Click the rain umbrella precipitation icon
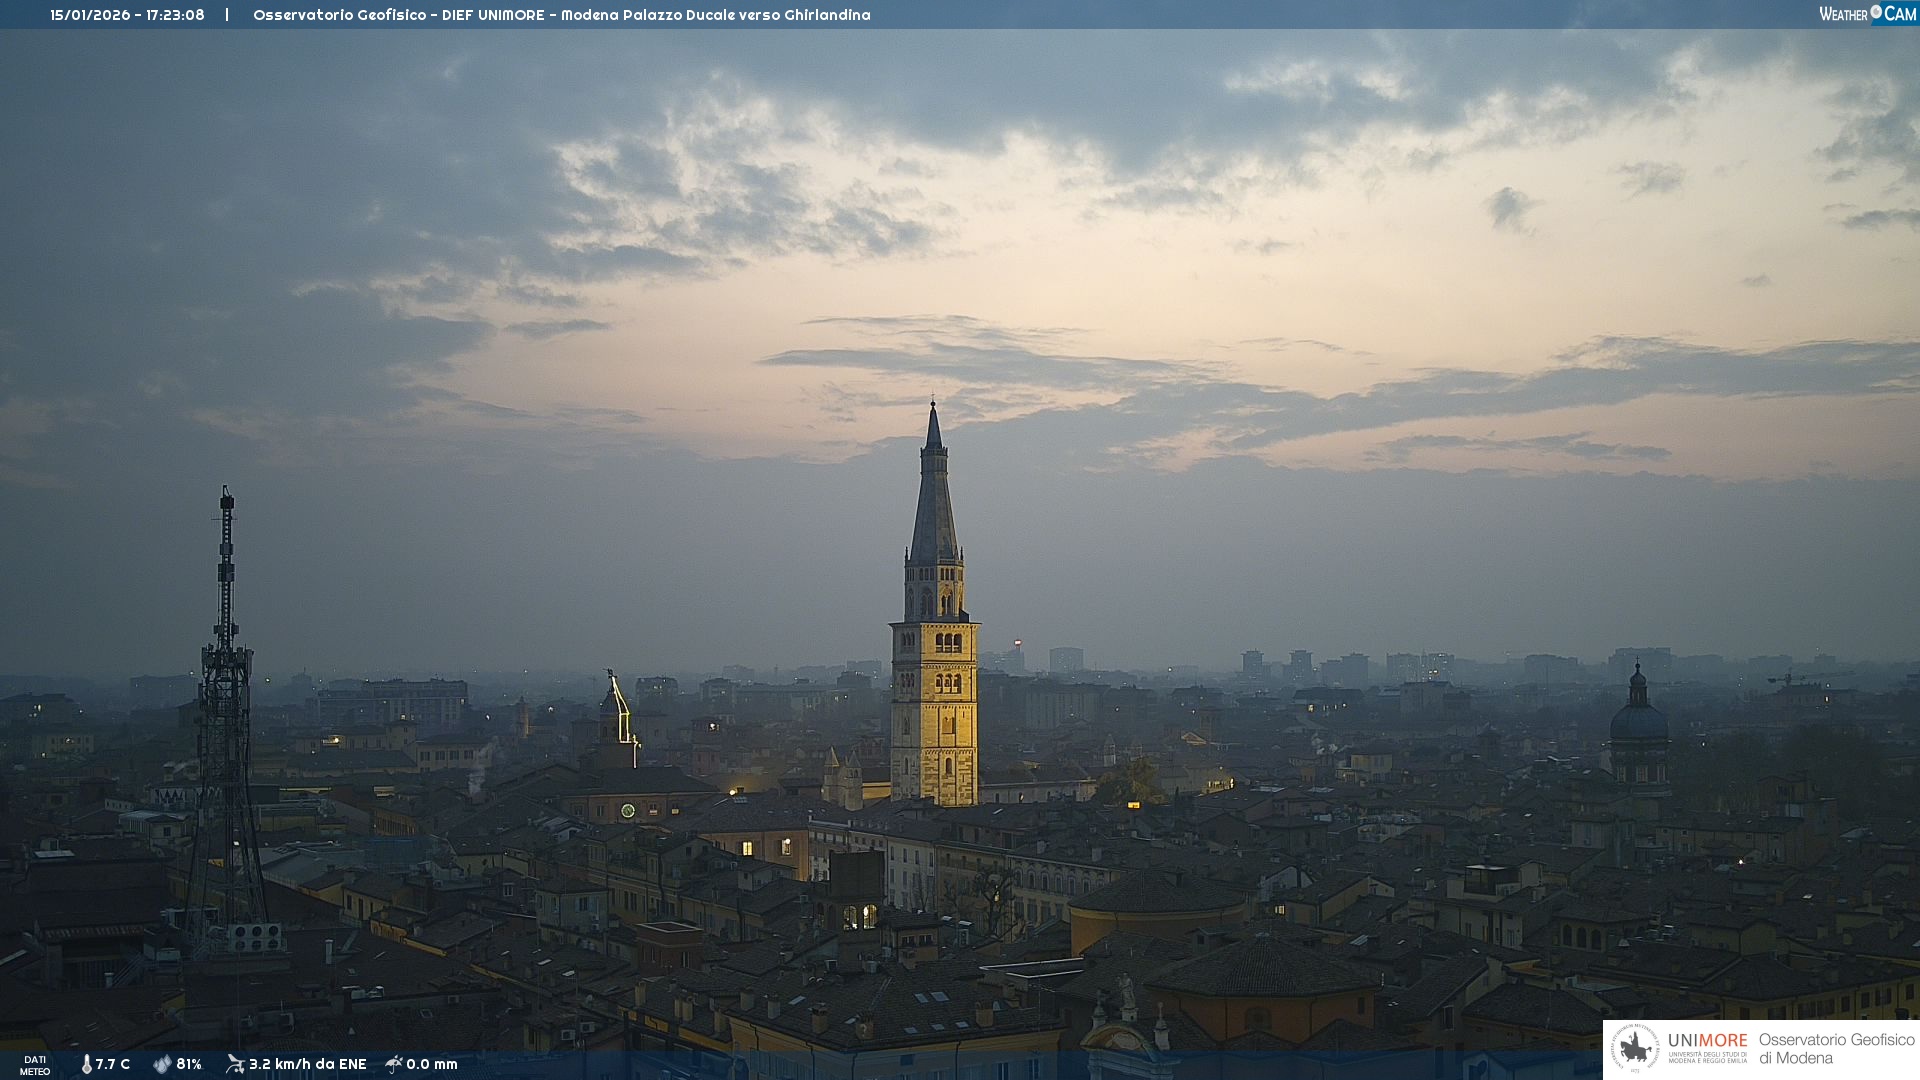Screen dimensions: 1920x1080 pyautogui.click(x=394, y=1064)
